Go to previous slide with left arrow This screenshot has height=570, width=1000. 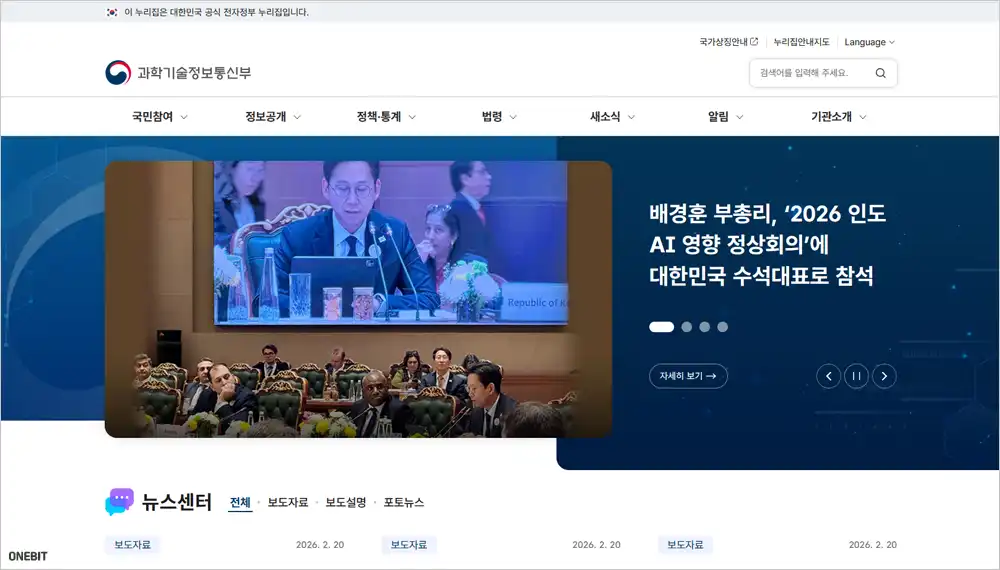click(828, 376)
